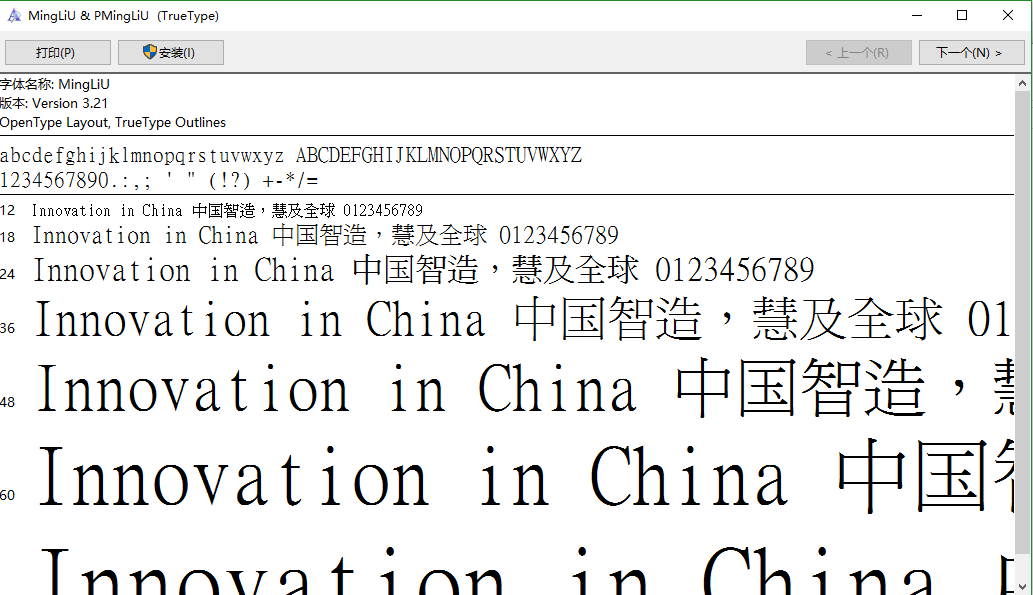The height and width of the screenshot is (595, 1033).
Task: Click the 打印(P) print button
Action: pyautogui.click(x=57, y=52)
